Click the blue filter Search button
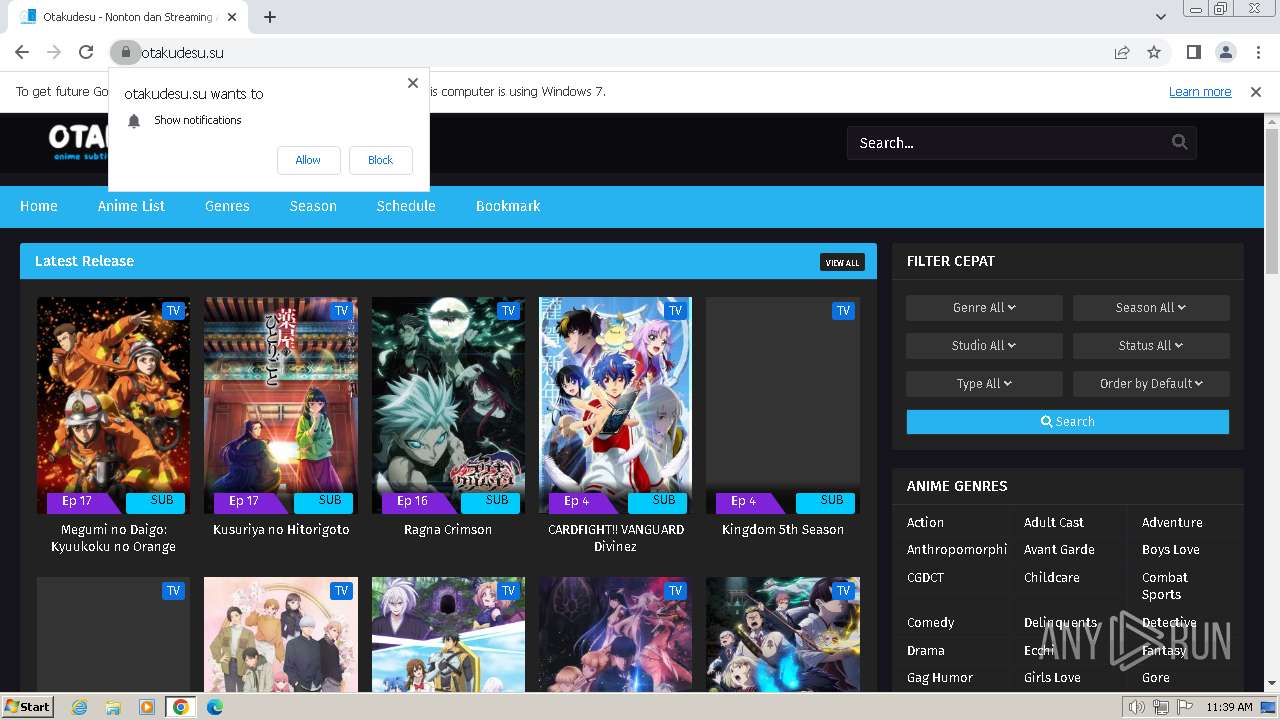 [1068, 422]
